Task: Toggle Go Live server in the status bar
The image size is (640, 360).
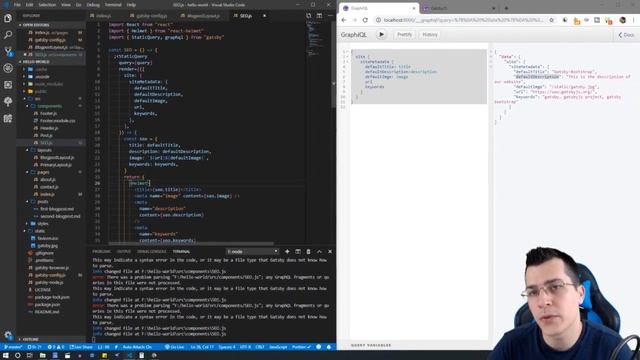Action: click(x=174, y=347)
